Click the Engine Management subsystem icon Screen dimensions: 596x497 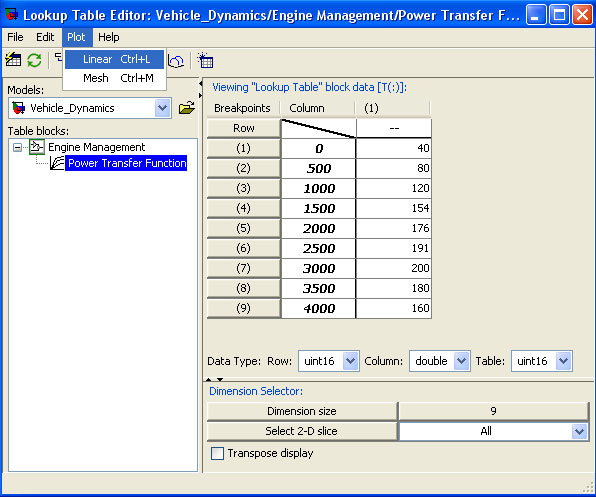click(37, 147)
